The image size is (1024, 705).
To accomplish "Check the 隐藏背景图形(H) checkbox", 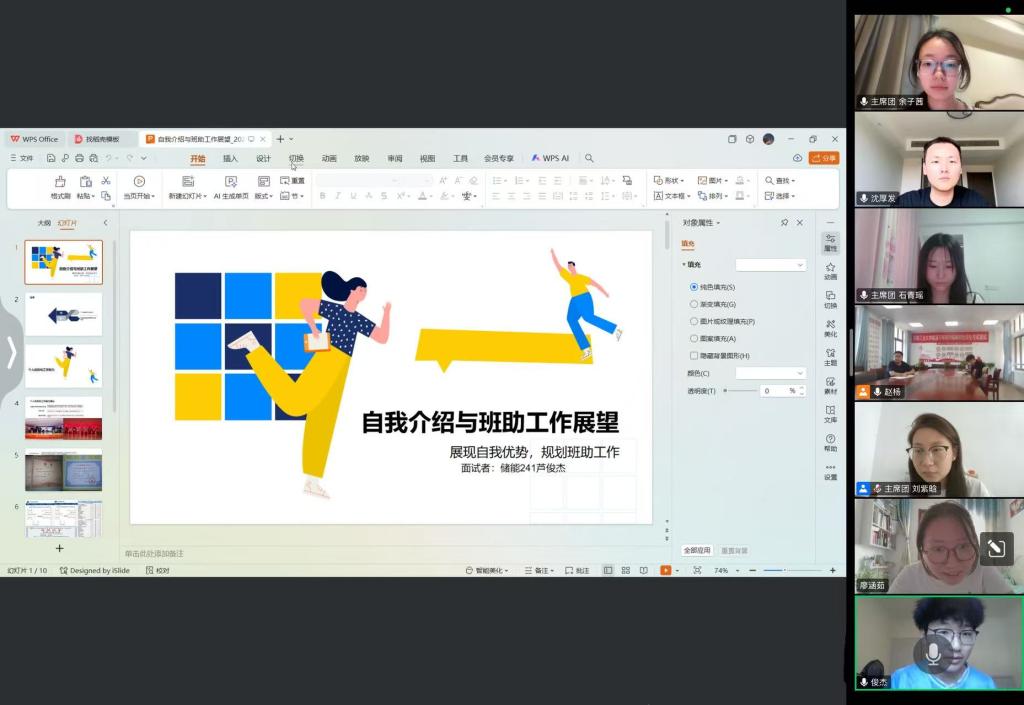I will coord(694,355).
